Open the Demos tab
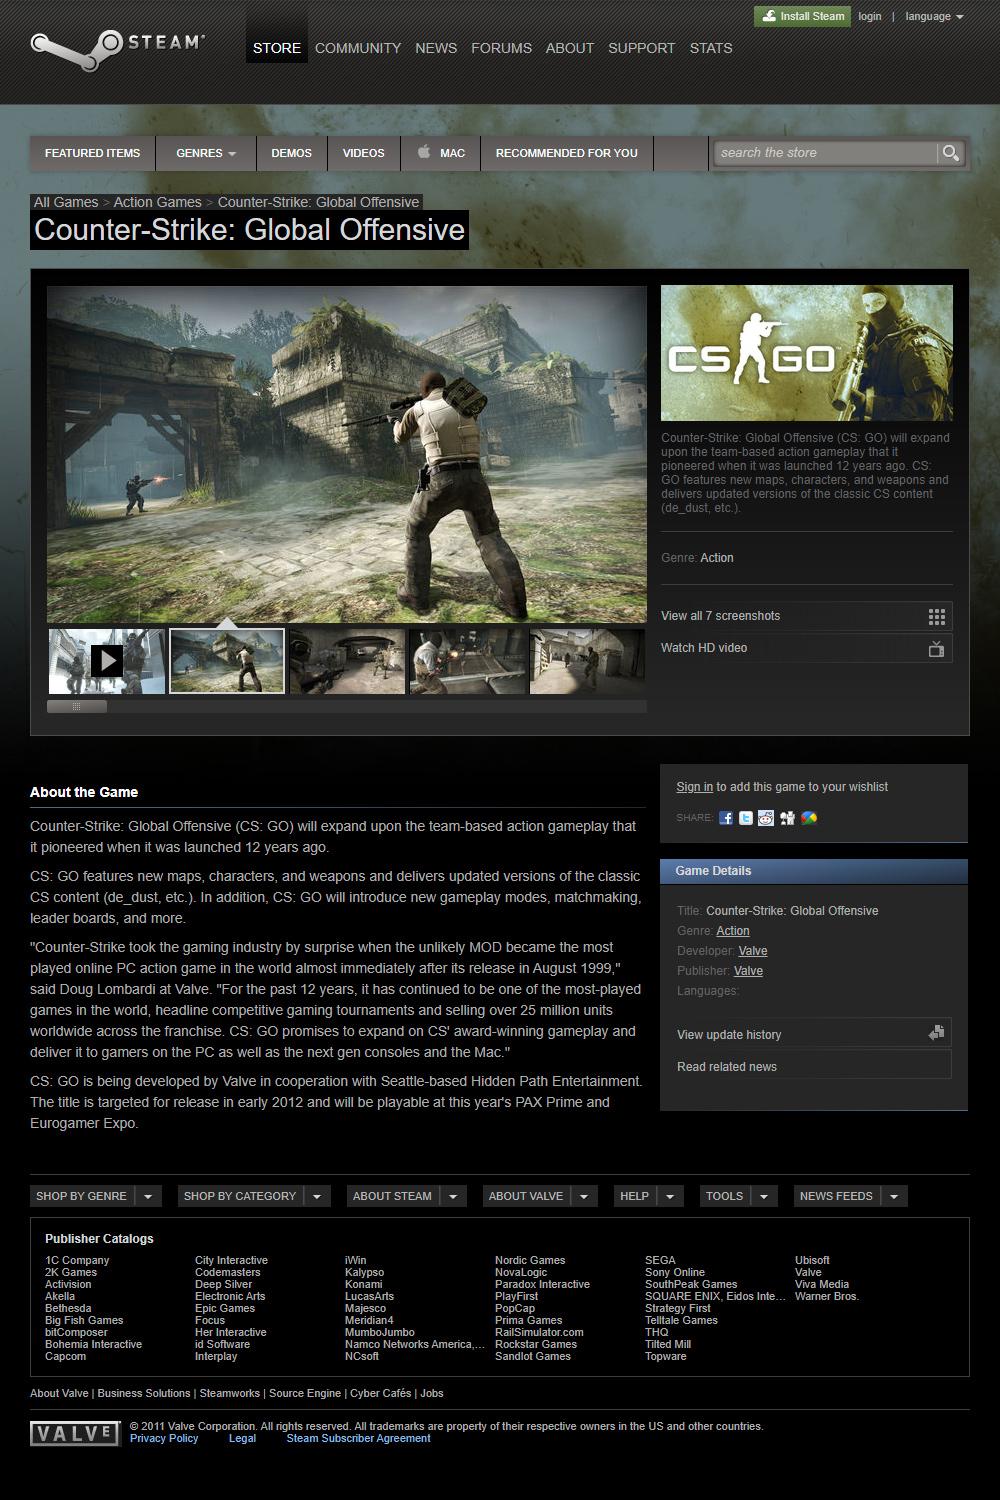Image resolution: width=1000 pixels, height=1500 pixels. point(292,153)
